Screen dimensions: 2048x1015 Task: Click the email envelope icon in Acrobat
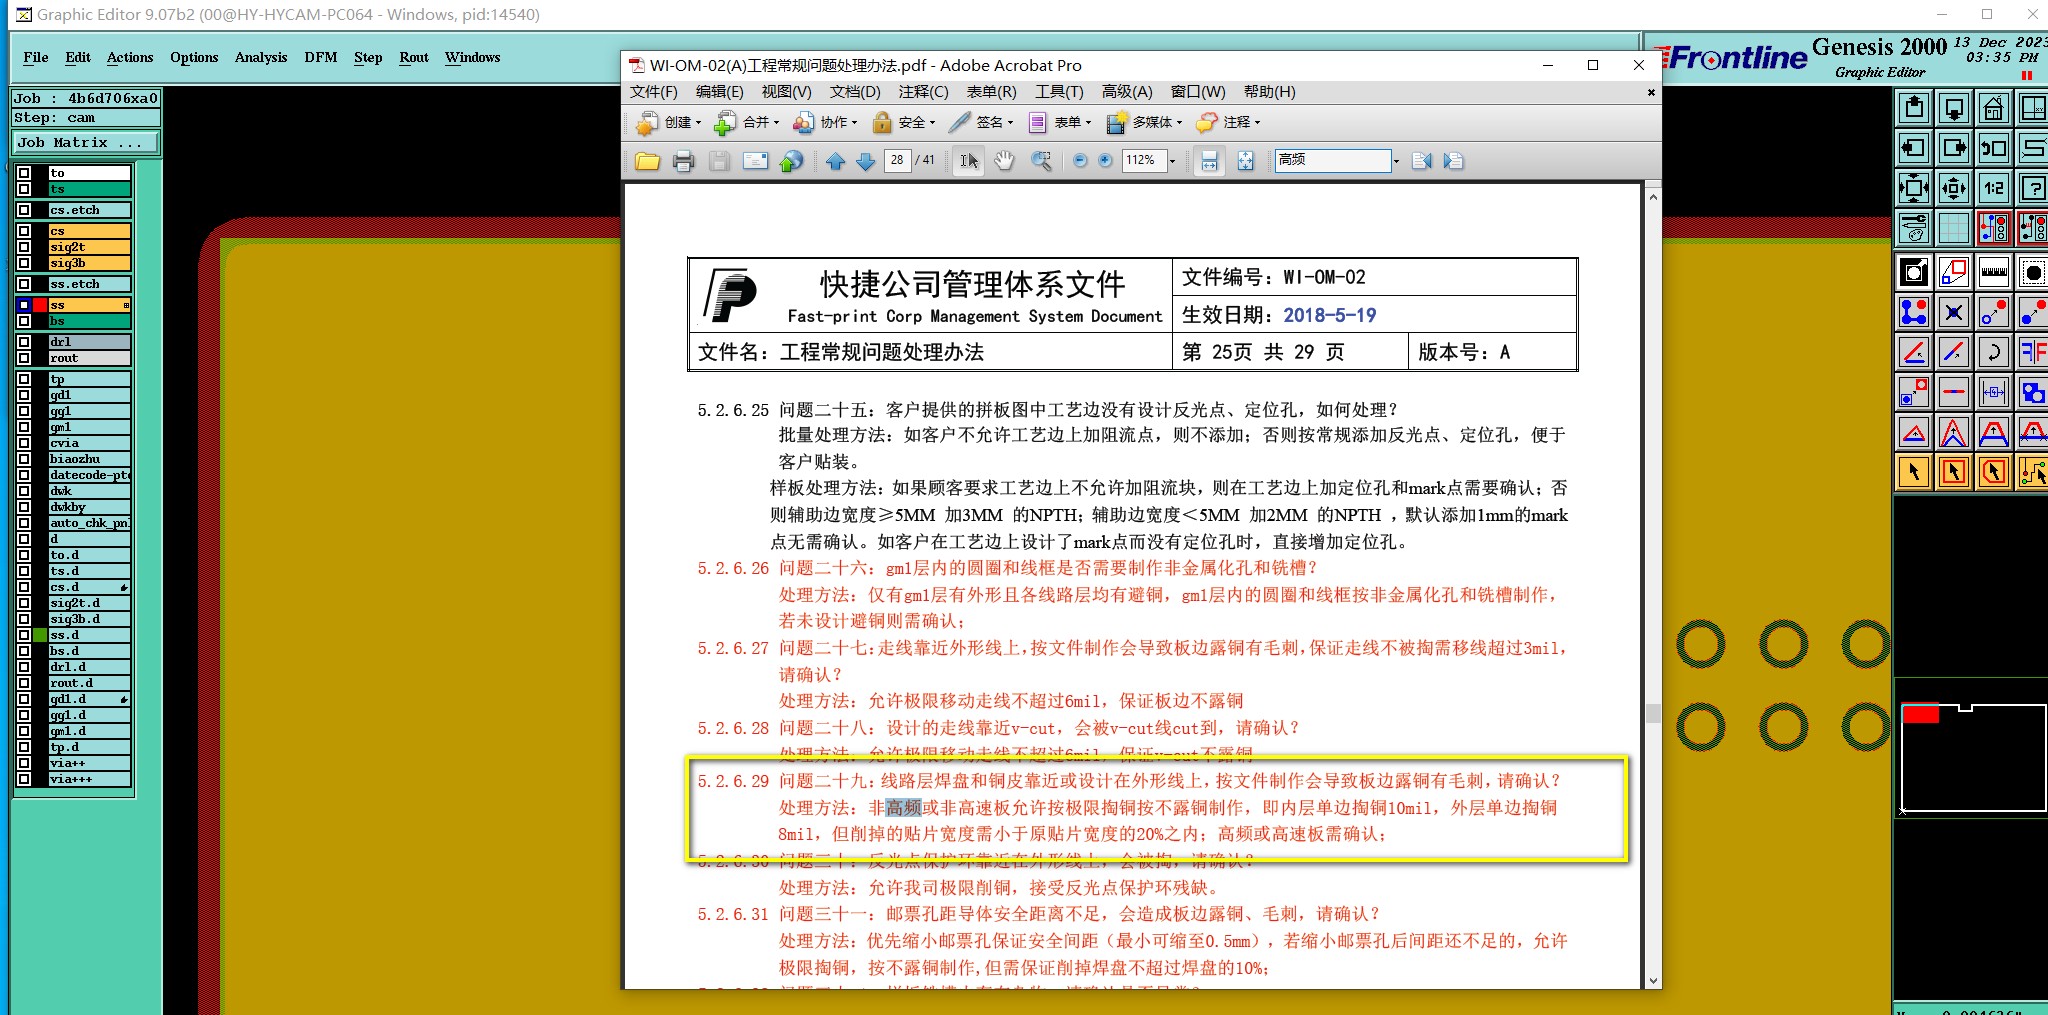click(x=755, y=161)
